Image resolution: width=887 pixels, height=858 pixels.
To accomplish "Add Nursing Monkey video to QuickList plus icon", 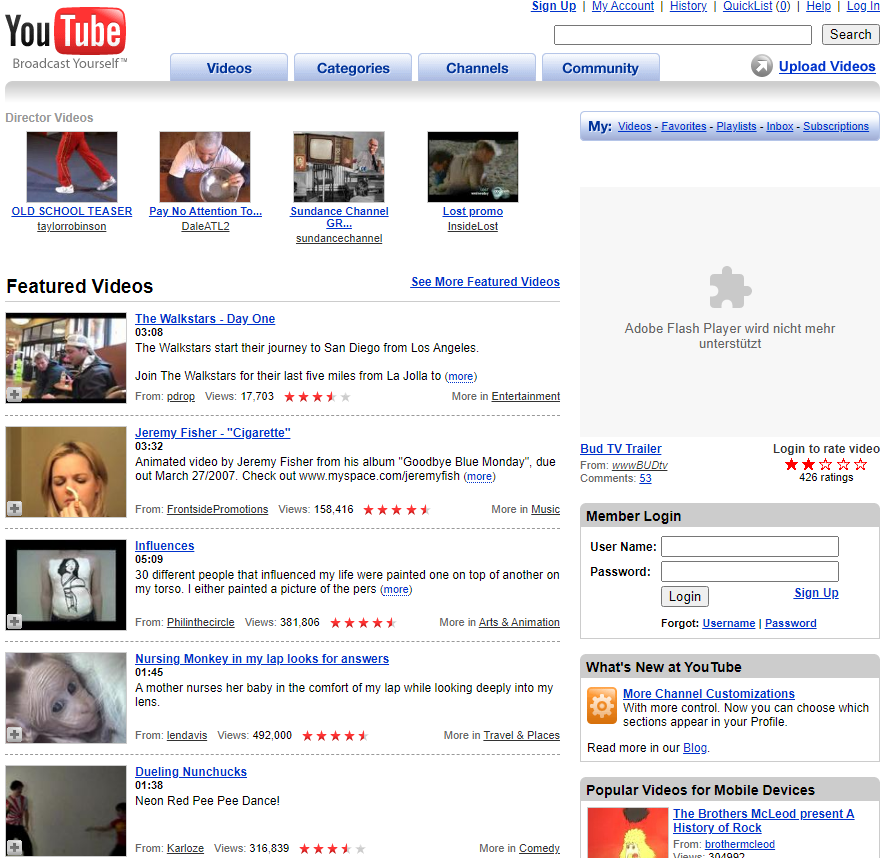I will (x=14, y=734).
